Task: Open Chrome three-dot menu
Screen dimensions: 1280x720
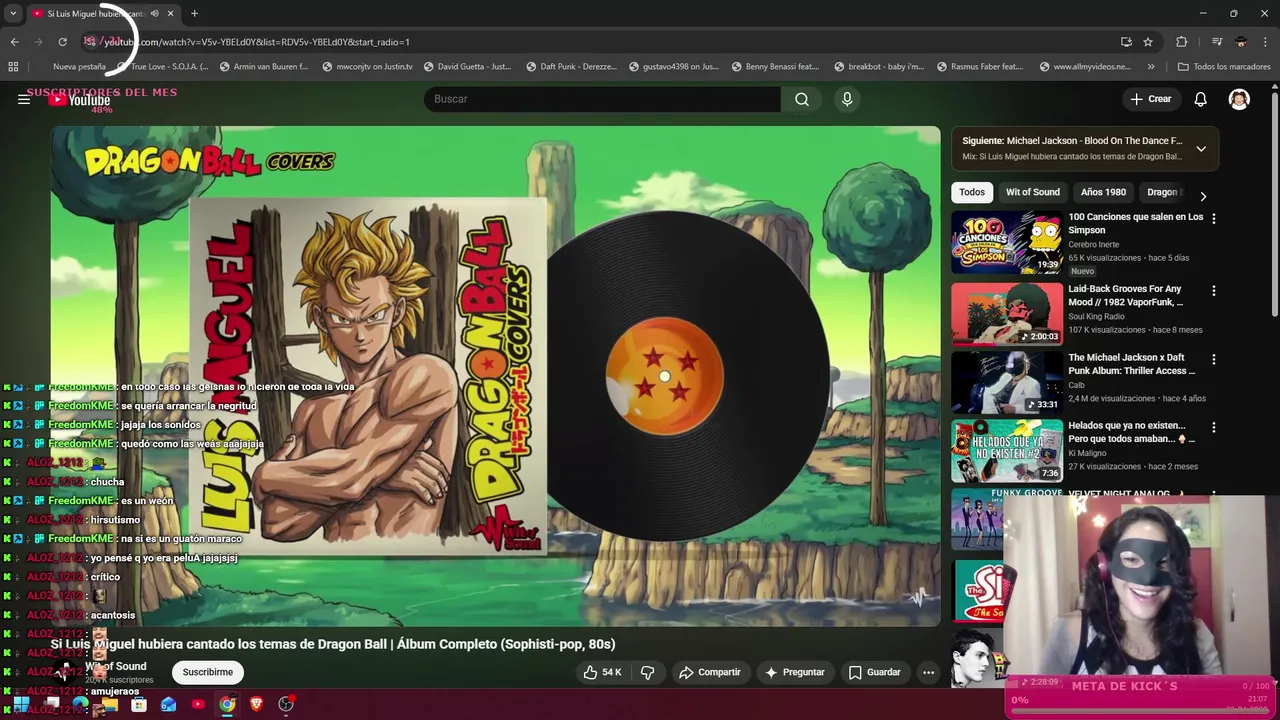Action: (1266, 42)
